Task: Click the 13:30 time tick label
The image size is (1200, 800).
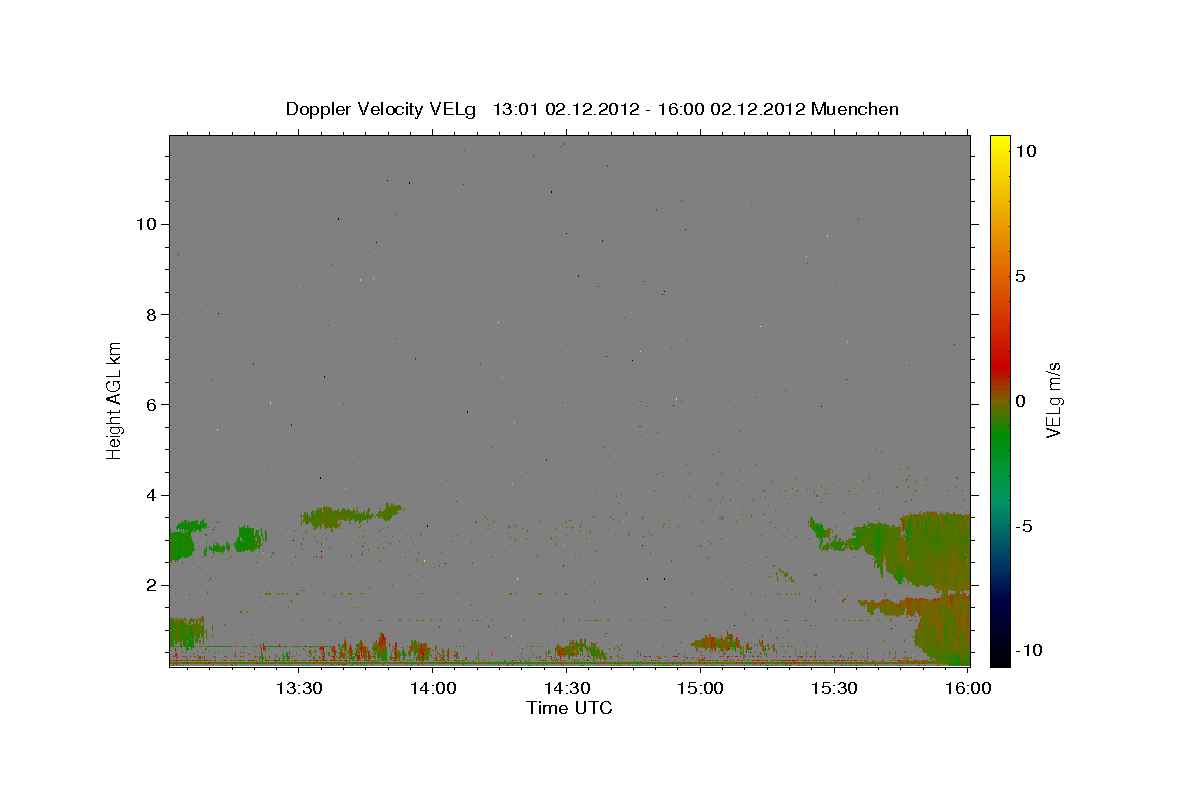Action: click(298, 688)
